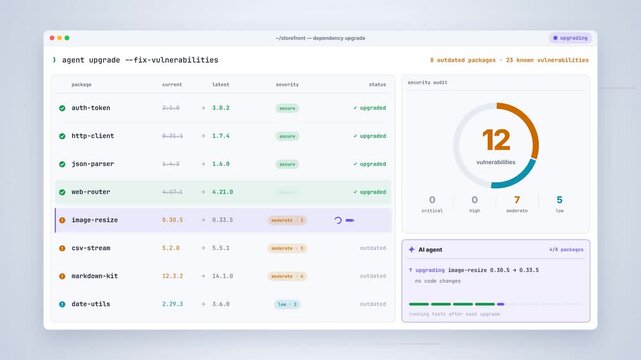Click the agent upgrade command text

(140, 60)
